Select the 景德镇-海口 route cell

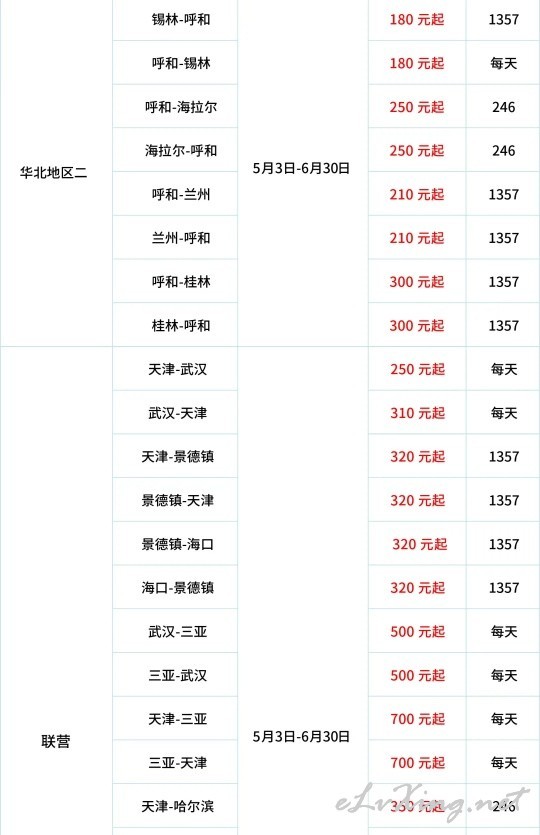coord(178,544)
